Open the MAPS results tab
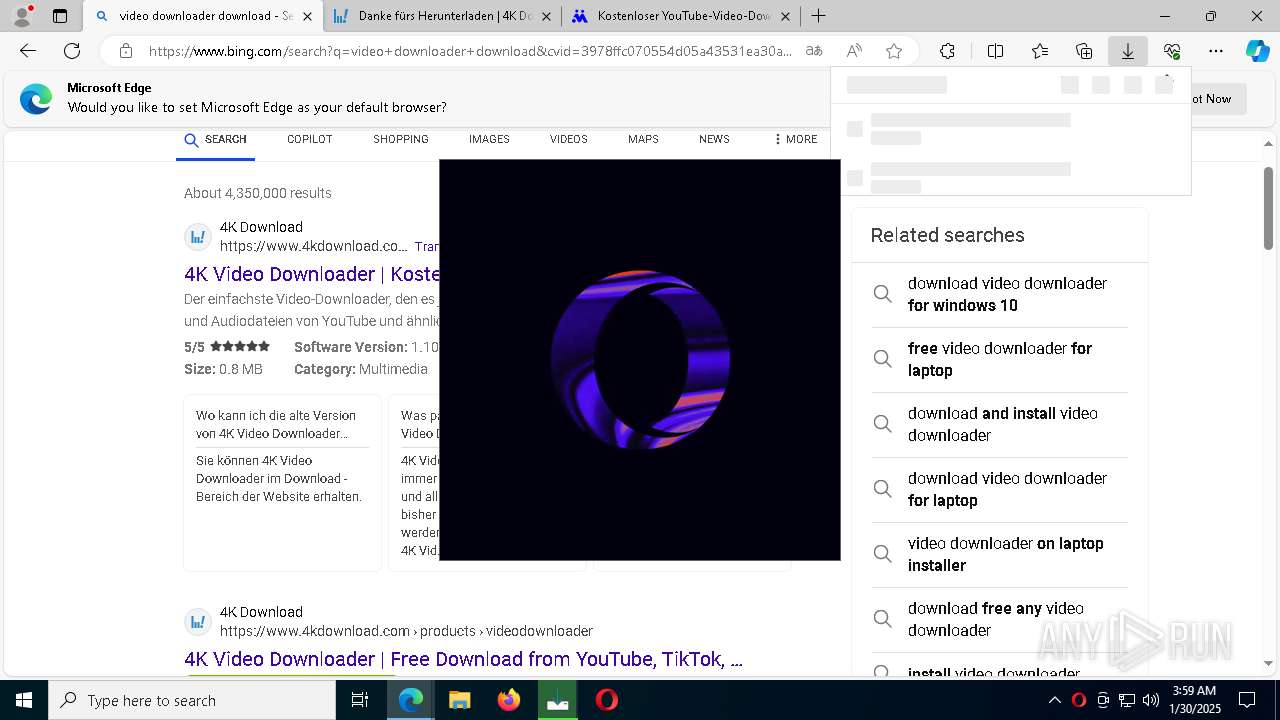The image size is (1280, 720). [643, 140]
